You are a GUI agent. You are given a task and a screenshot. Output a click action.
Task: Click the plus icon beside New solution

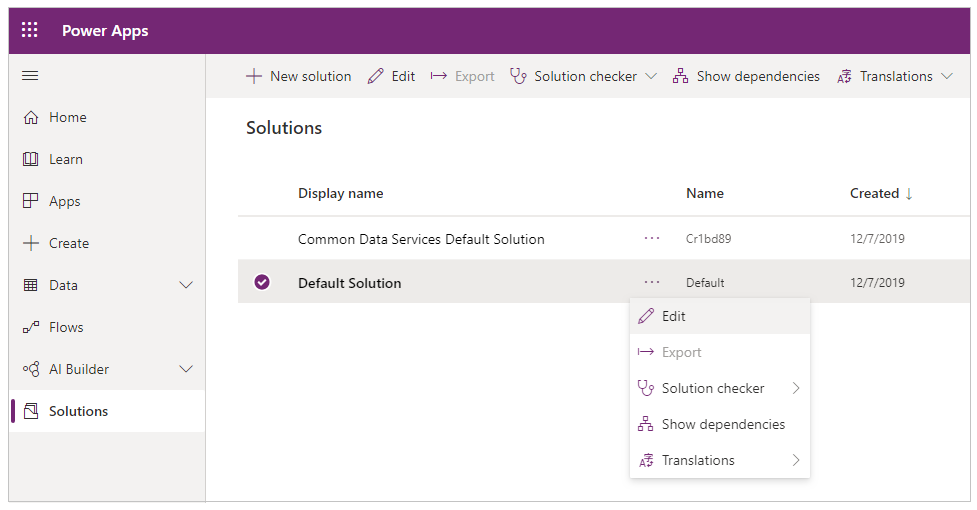(x=254, y=77)
